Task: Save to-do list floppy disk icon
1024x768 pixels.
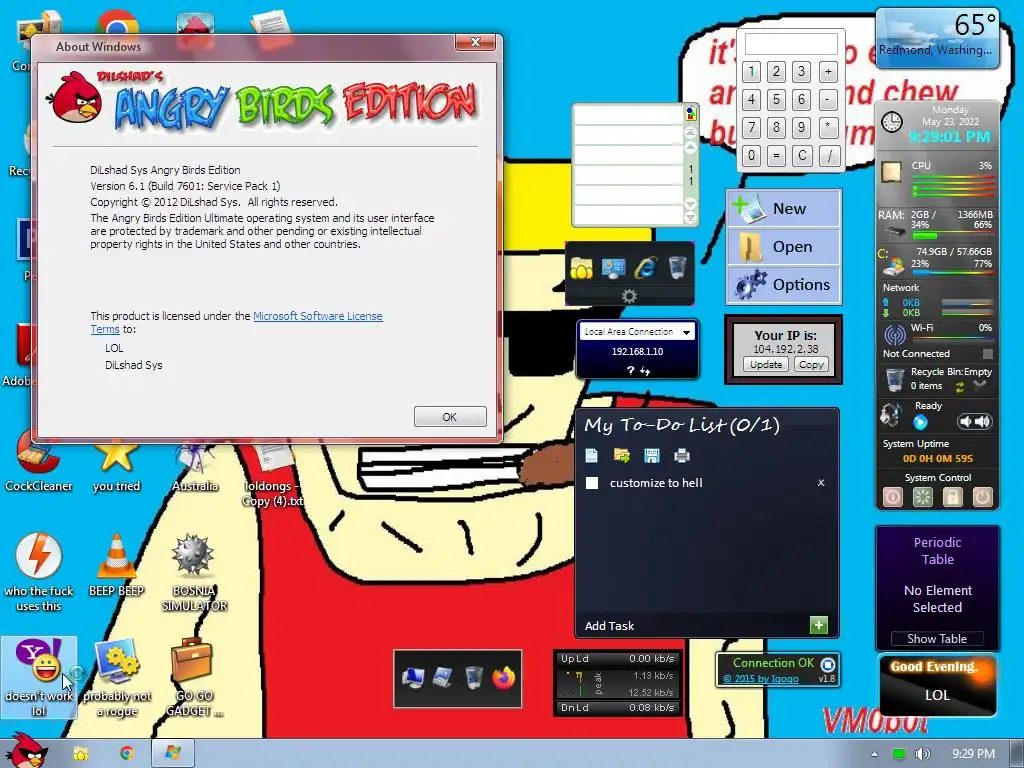Action: tap(652, 455)
